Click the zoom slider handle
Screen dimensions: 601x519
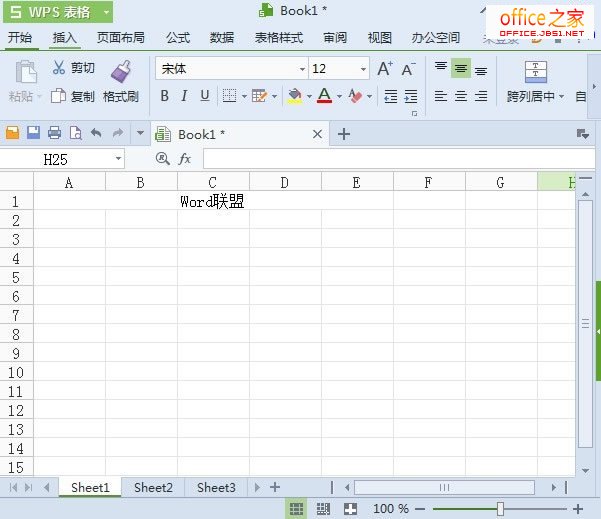tap(500, 509)
